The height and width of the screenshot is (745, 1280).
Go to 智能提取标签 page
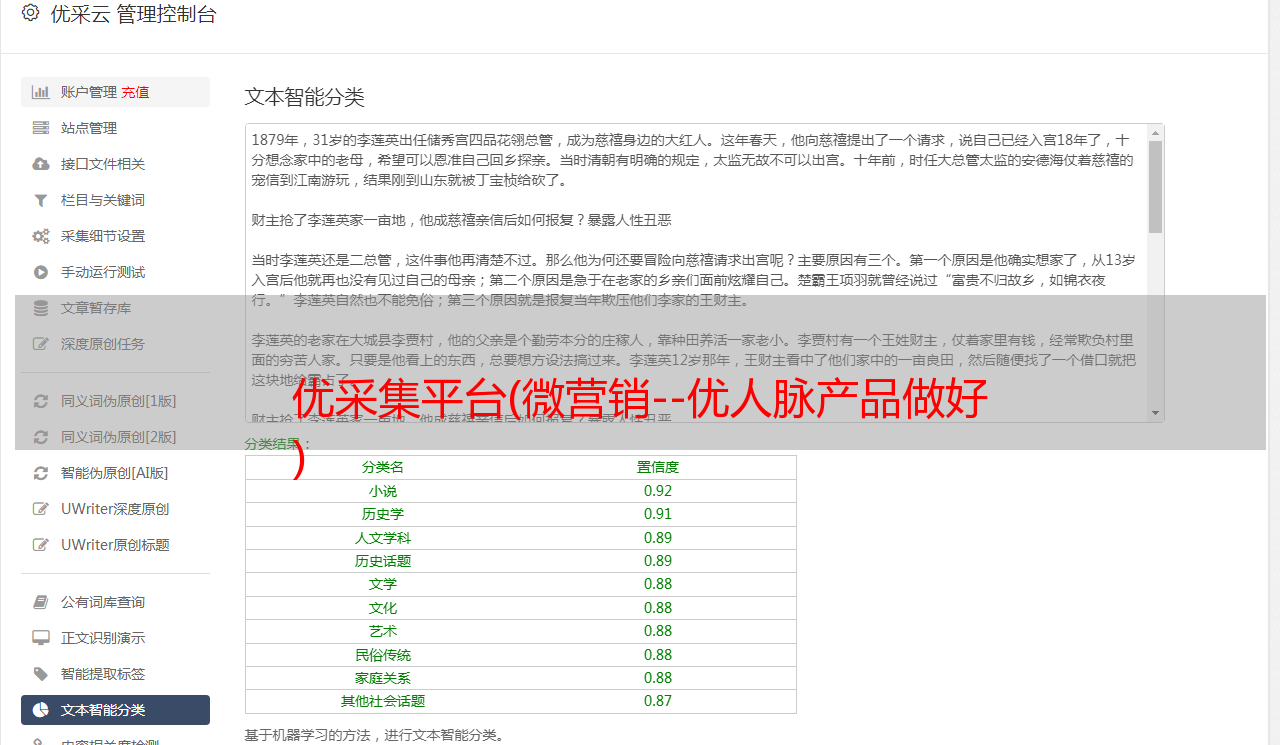click(115, 674)
